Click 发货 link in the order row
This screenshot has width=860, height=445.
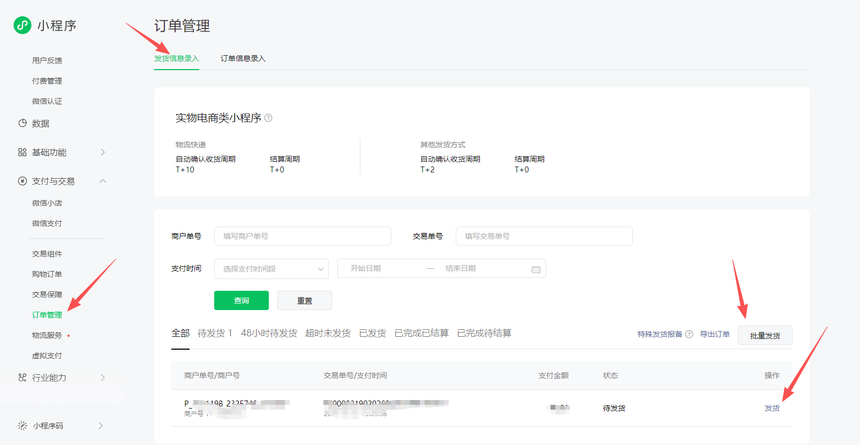[x=772, y=408]
